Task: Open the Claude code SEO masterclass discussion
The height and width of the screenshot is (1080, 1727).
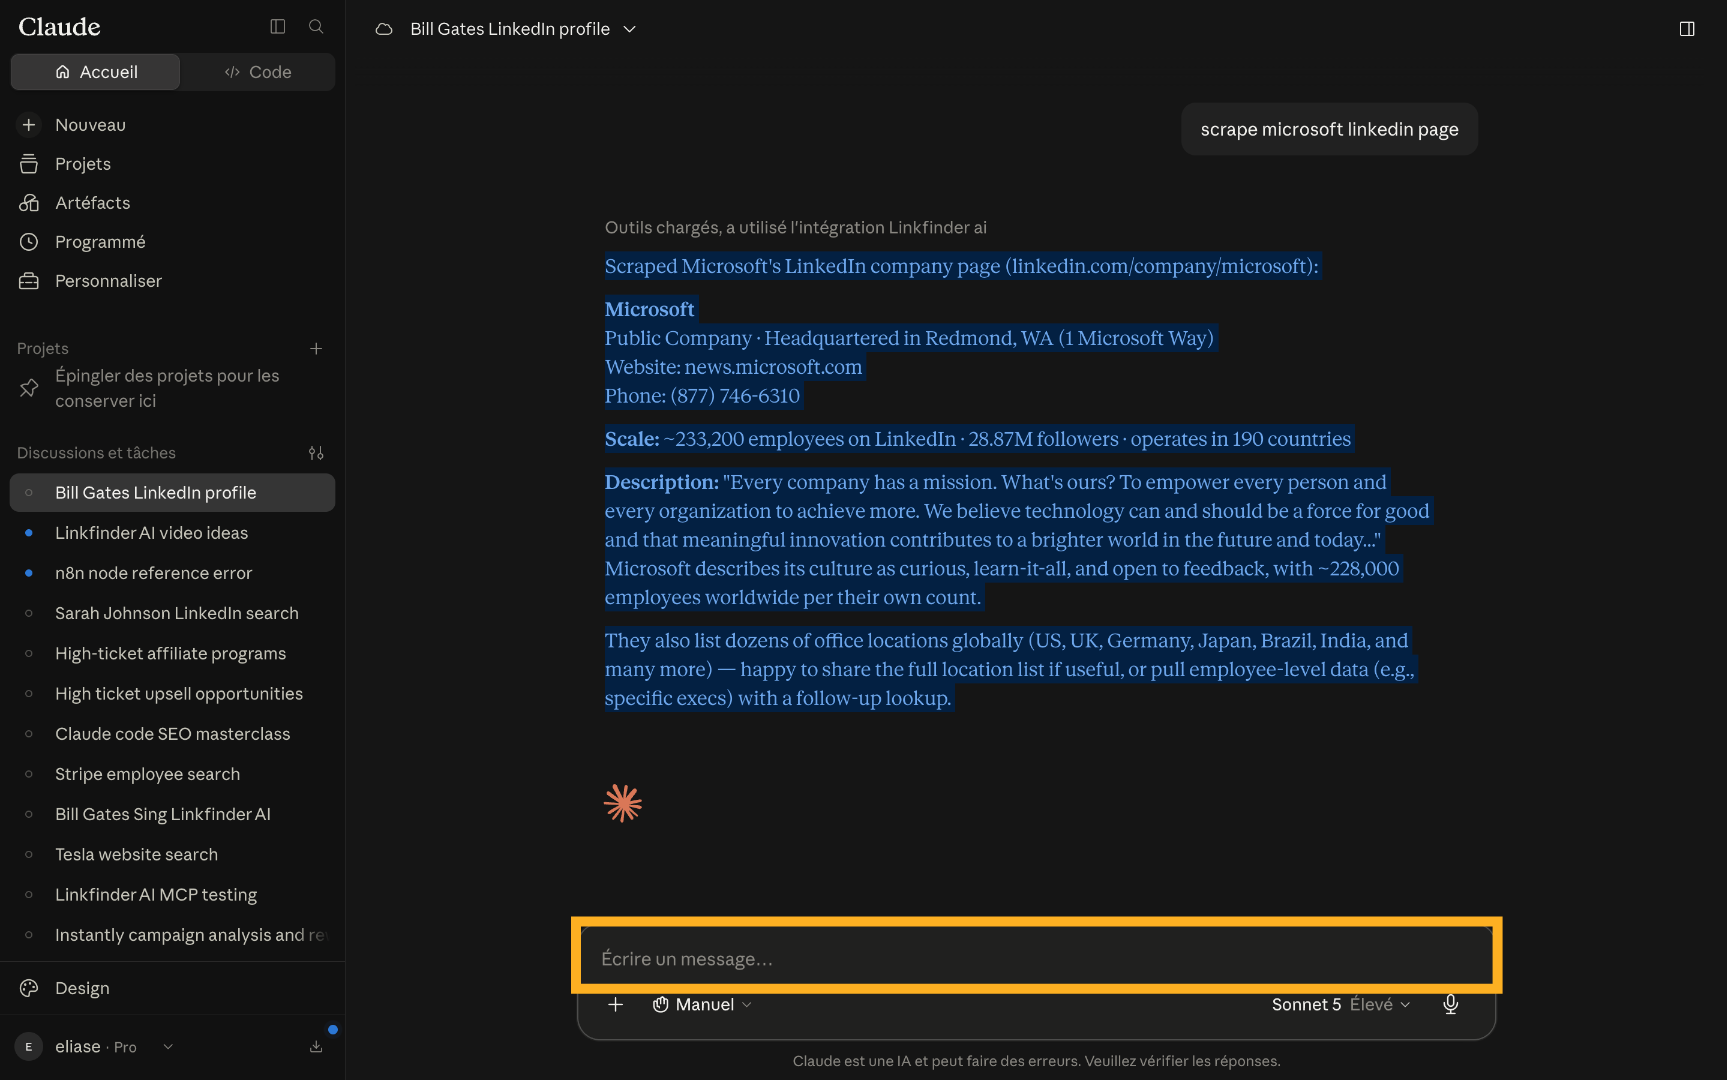Action: point(172,734)
